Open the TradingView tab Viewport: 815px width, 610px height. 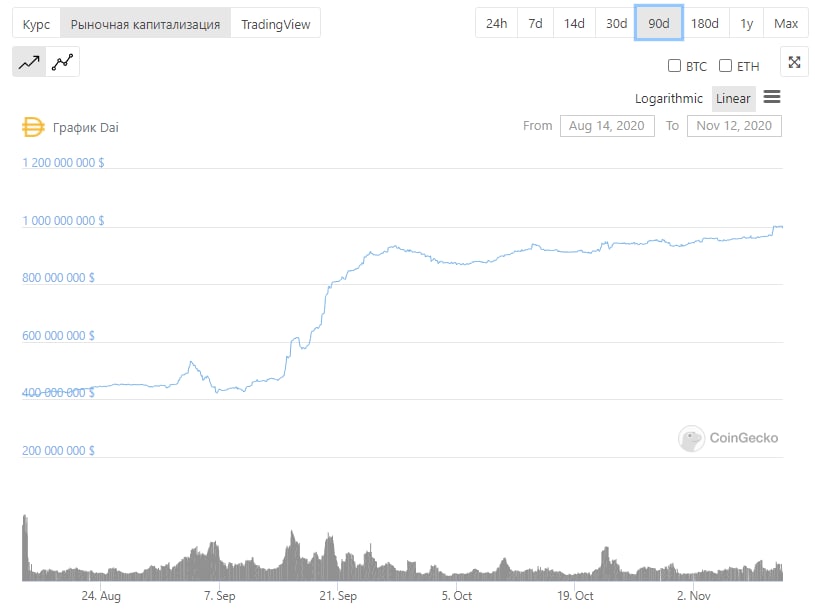coord(275,24)
